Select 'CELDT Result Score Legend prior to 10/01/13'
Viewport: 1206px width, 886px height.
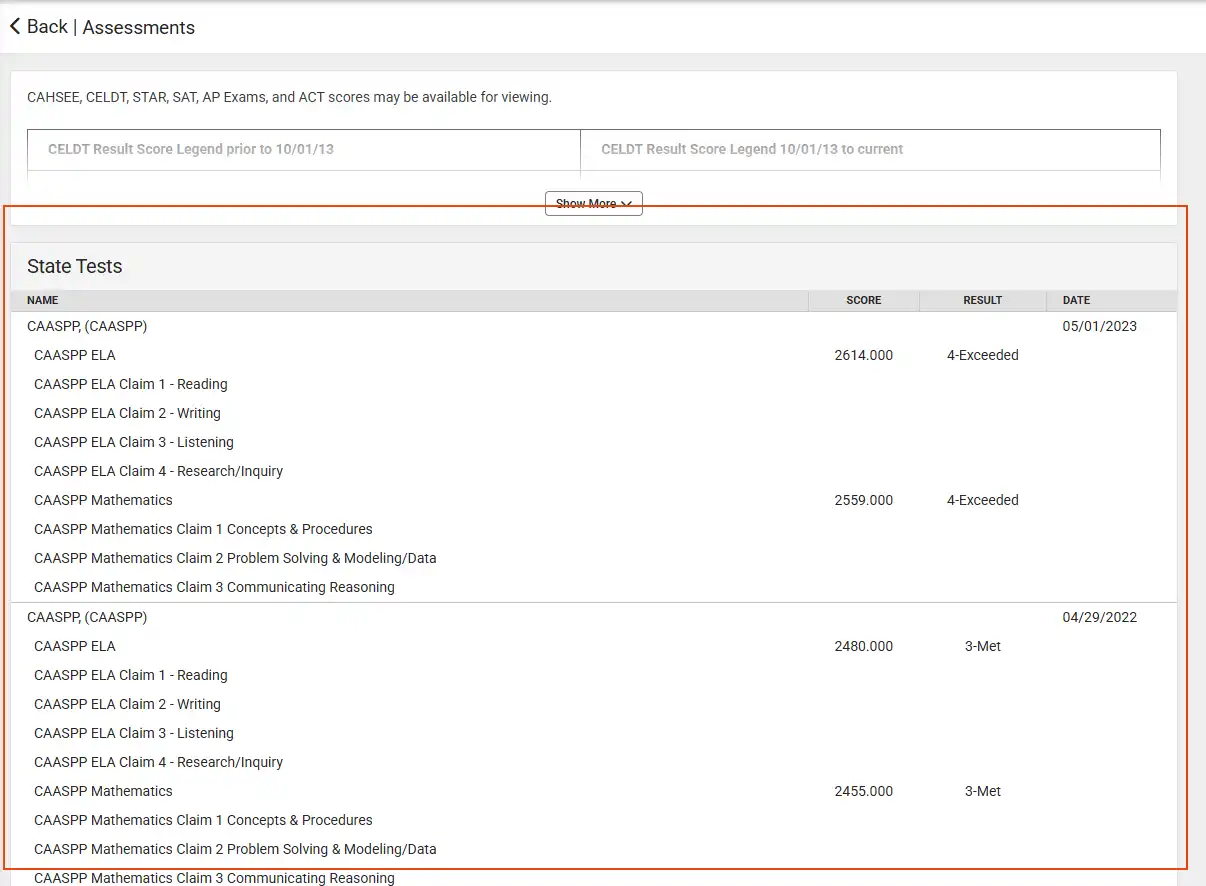[x=191, y=149]
